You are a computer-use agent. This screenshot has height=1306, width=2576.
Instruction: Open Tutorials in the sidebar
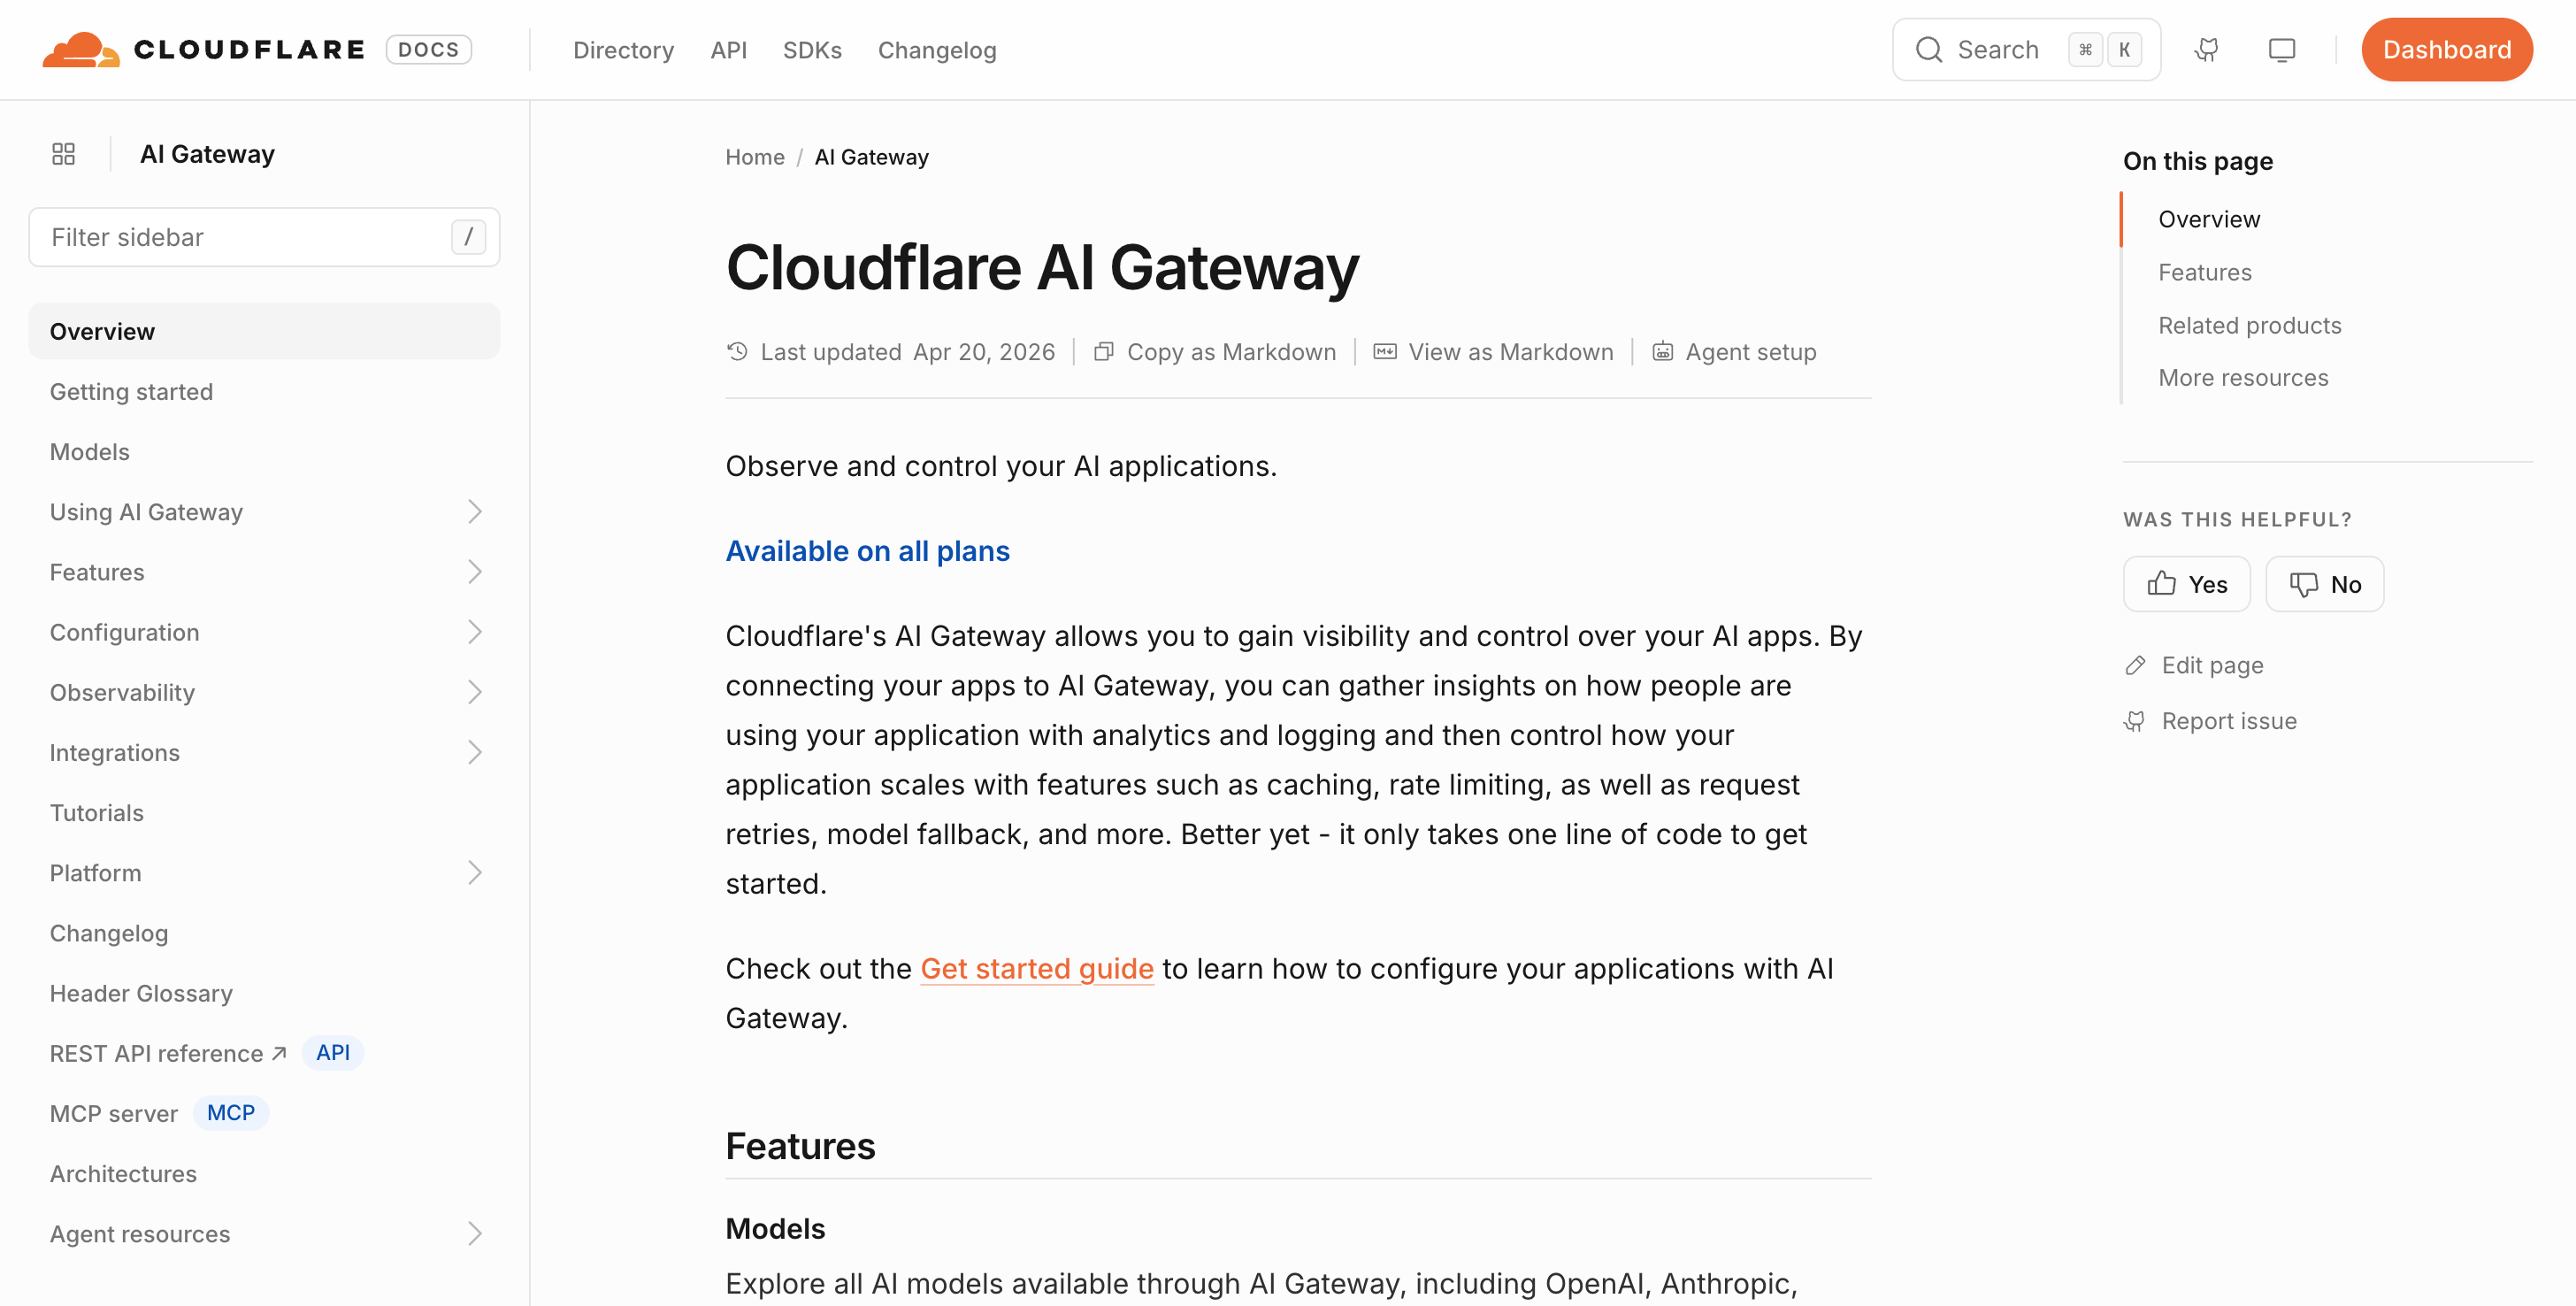97,813
